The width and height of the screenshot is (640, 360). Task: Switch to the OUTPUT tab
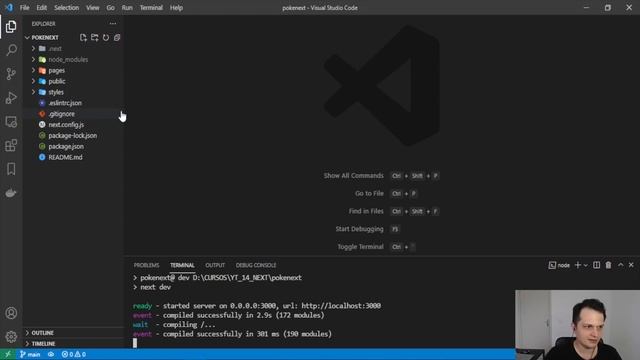tap(215, 265)
